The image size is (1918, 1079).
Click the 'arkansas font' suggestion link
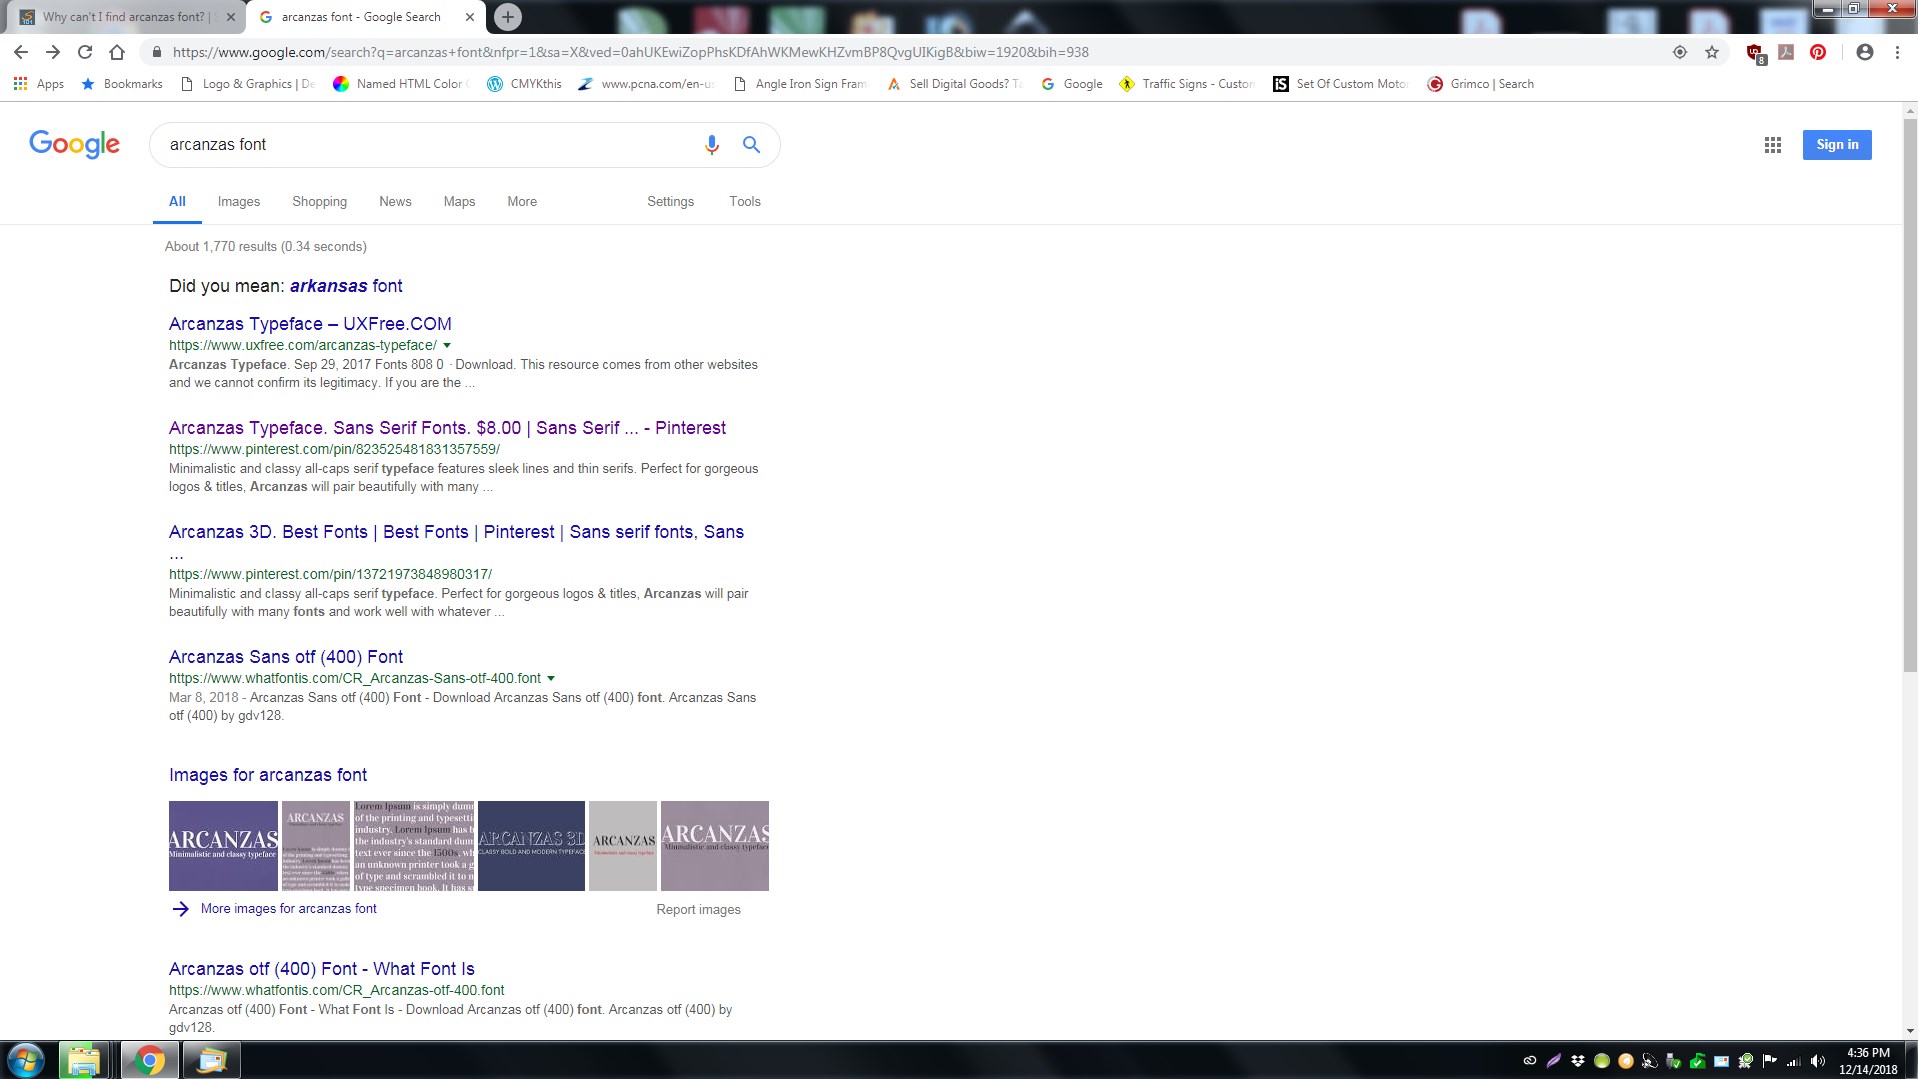(x=346, y=286)
